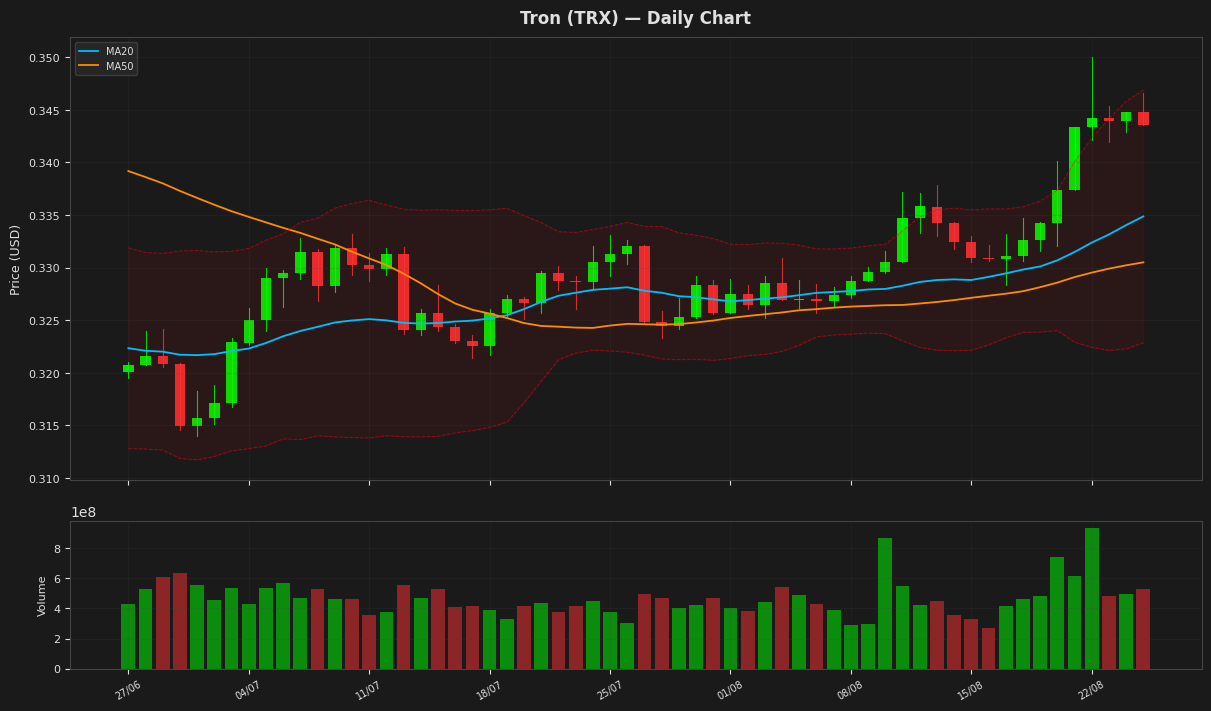This screenshot has height=711, width=1211.
Task: Click the 1e8 volume scale exponent
Action: [x=83, y=513]
